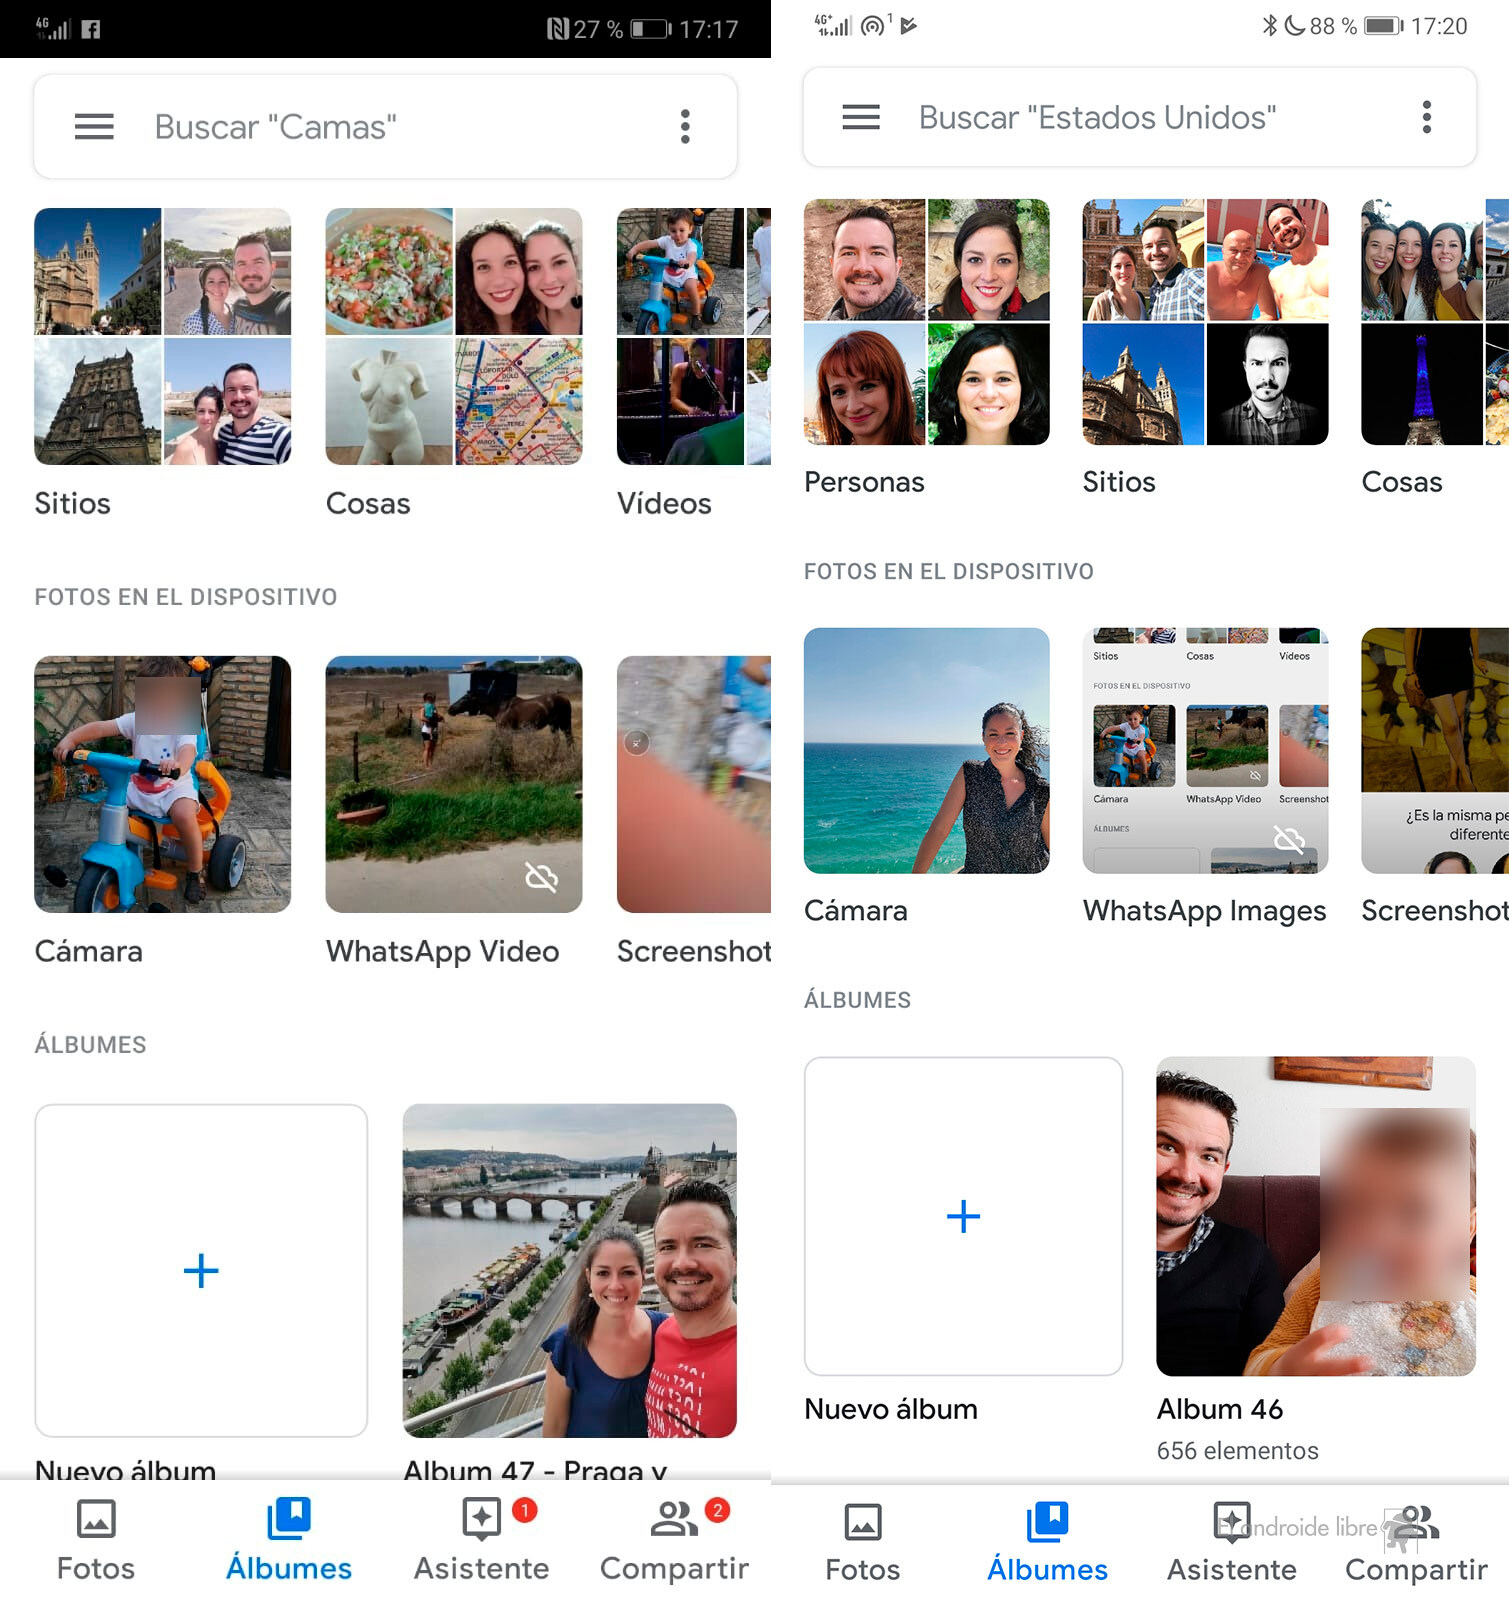The width and height of the screenshot is (1509, 1600).
Task: Click plus icon in right Nuevo álbum tile
Action: pos(963,1216)
